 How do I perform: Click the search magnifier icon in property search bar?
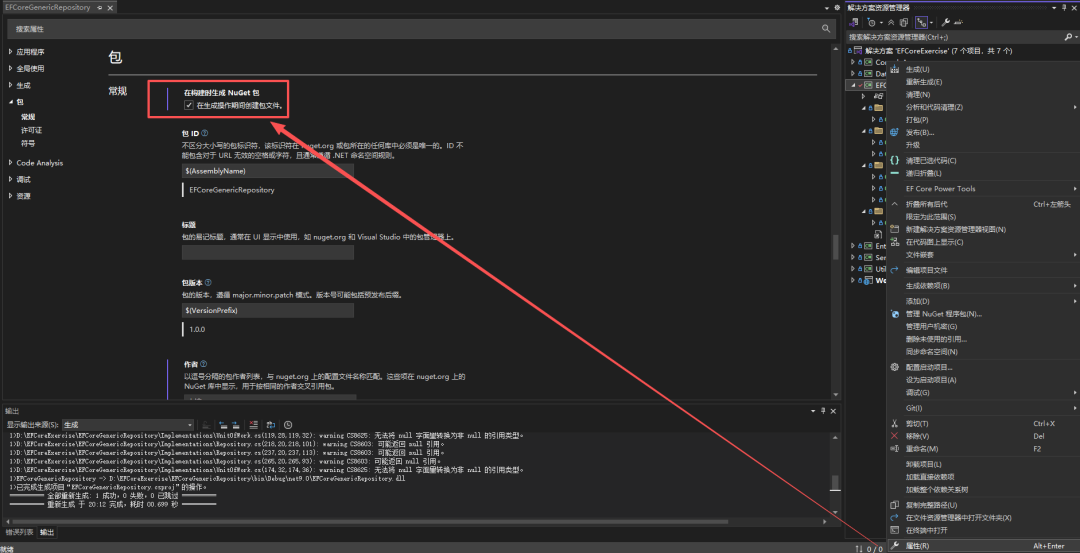pos(826,29)
